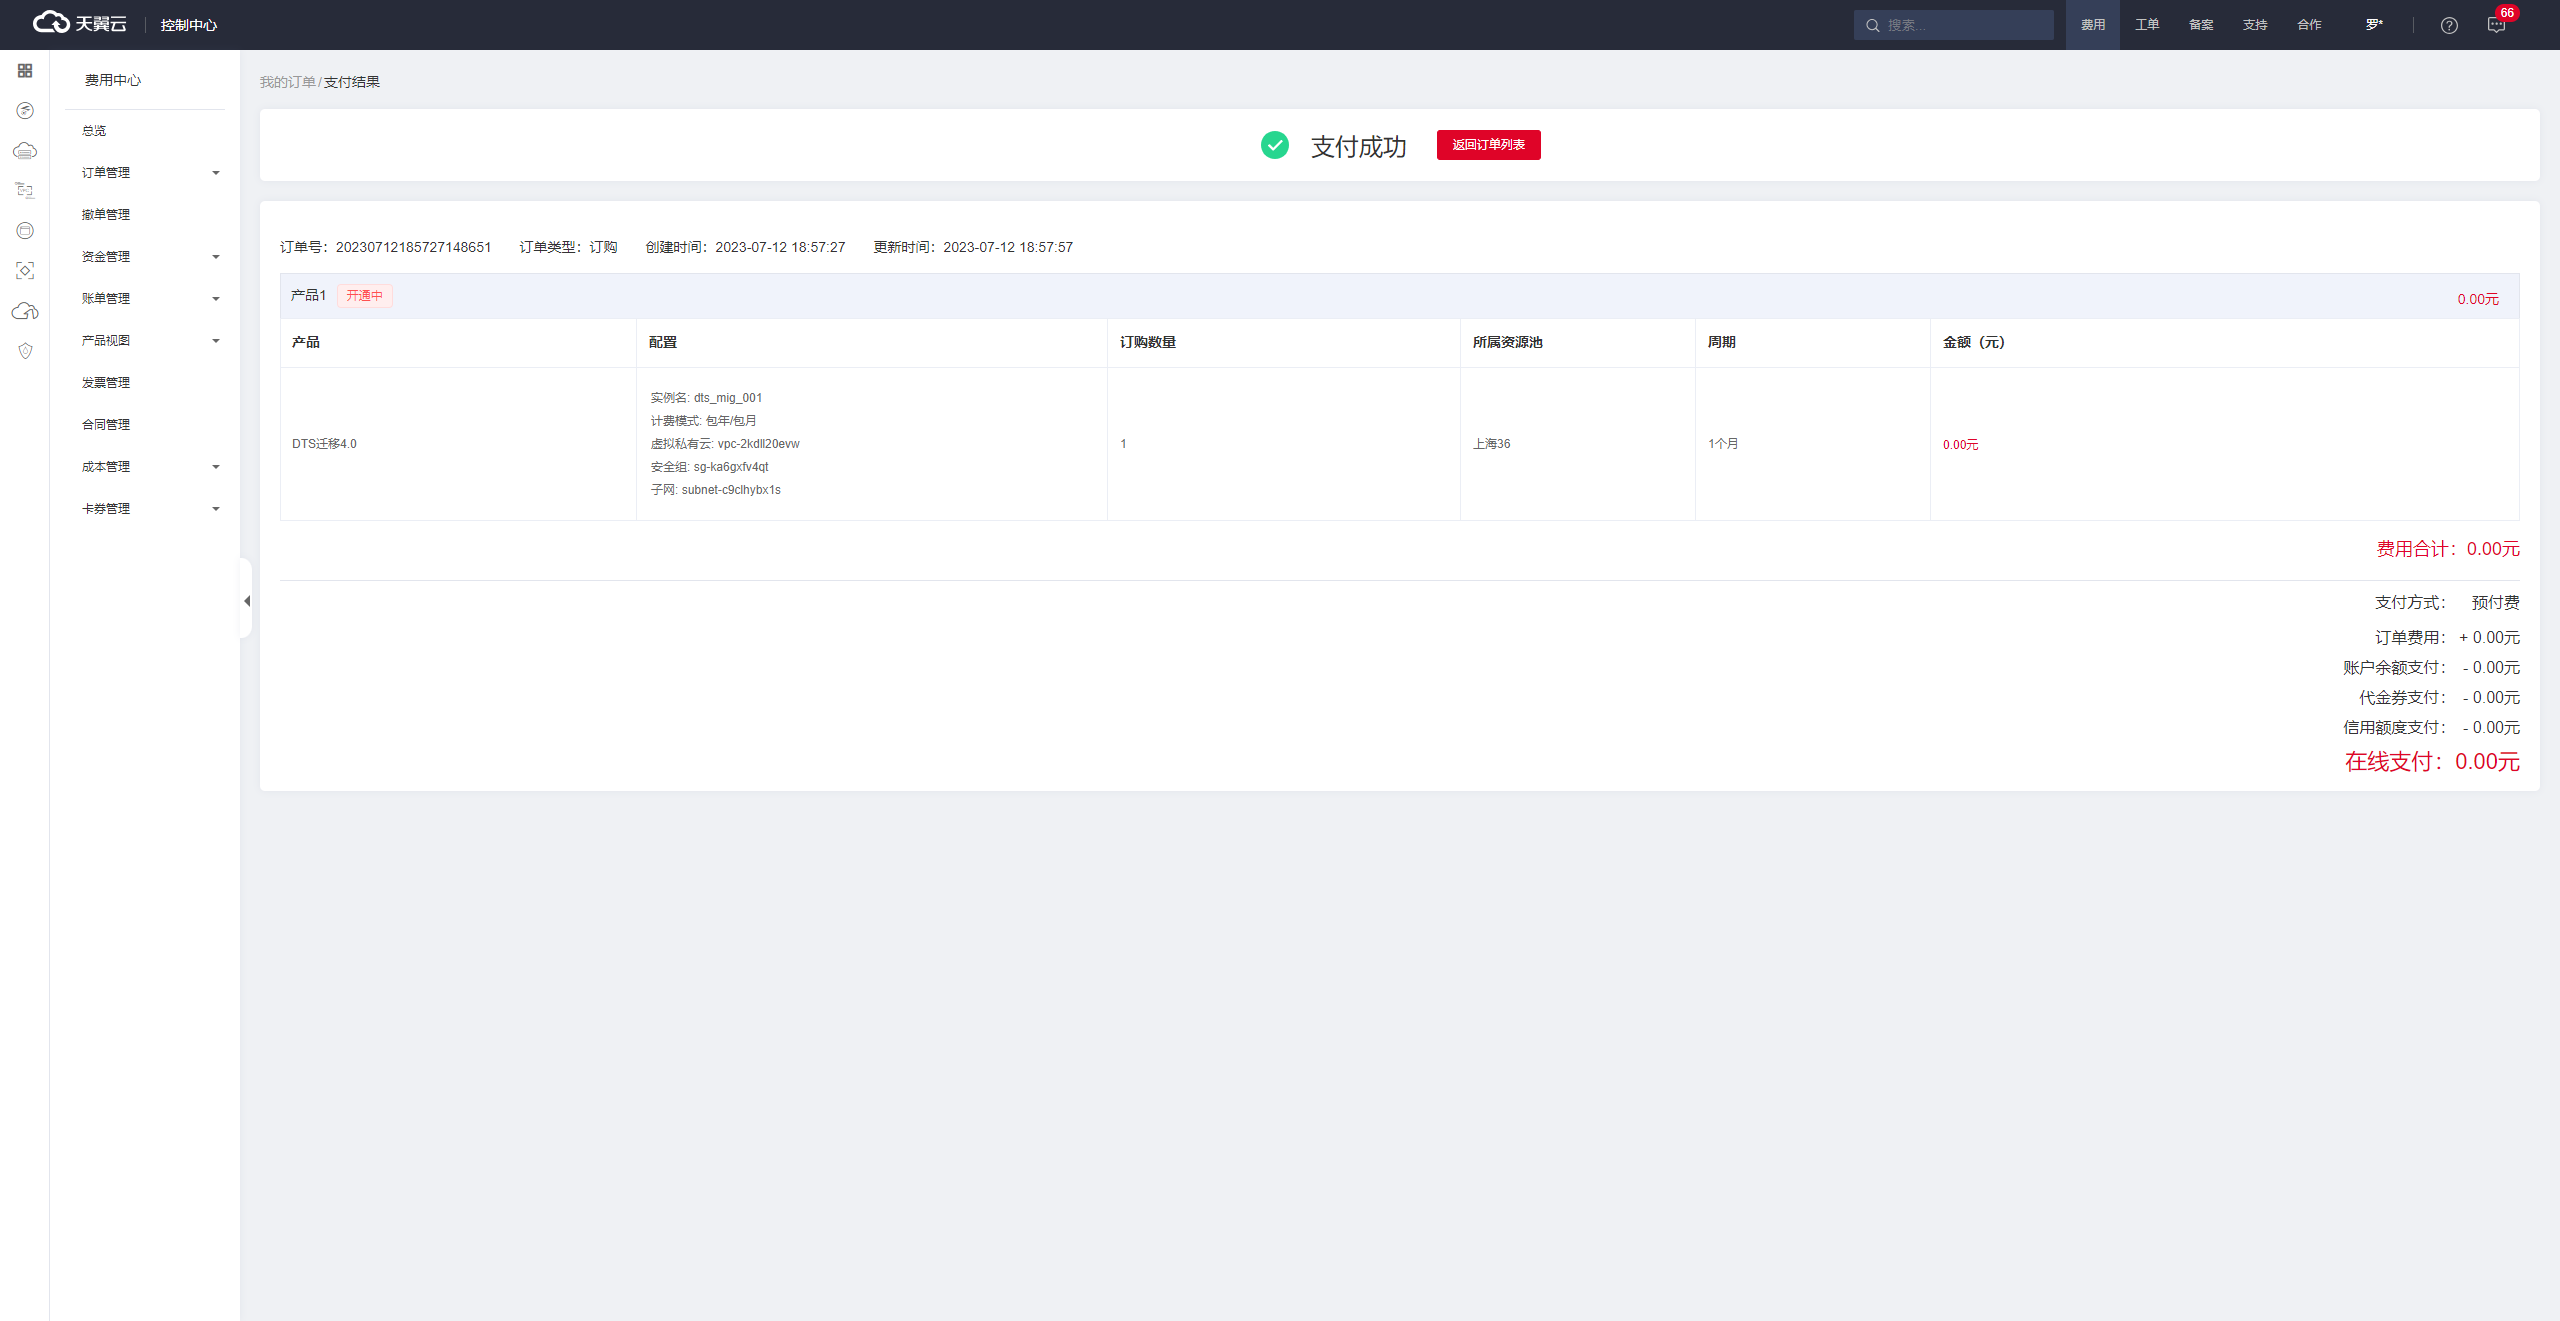
Task: Open the 工单 top menu item
Action: (2147, 25)
